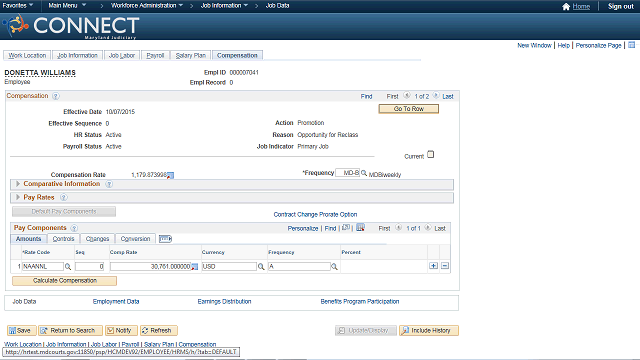Go to next pay component row arrow

(x=428, y=228)
